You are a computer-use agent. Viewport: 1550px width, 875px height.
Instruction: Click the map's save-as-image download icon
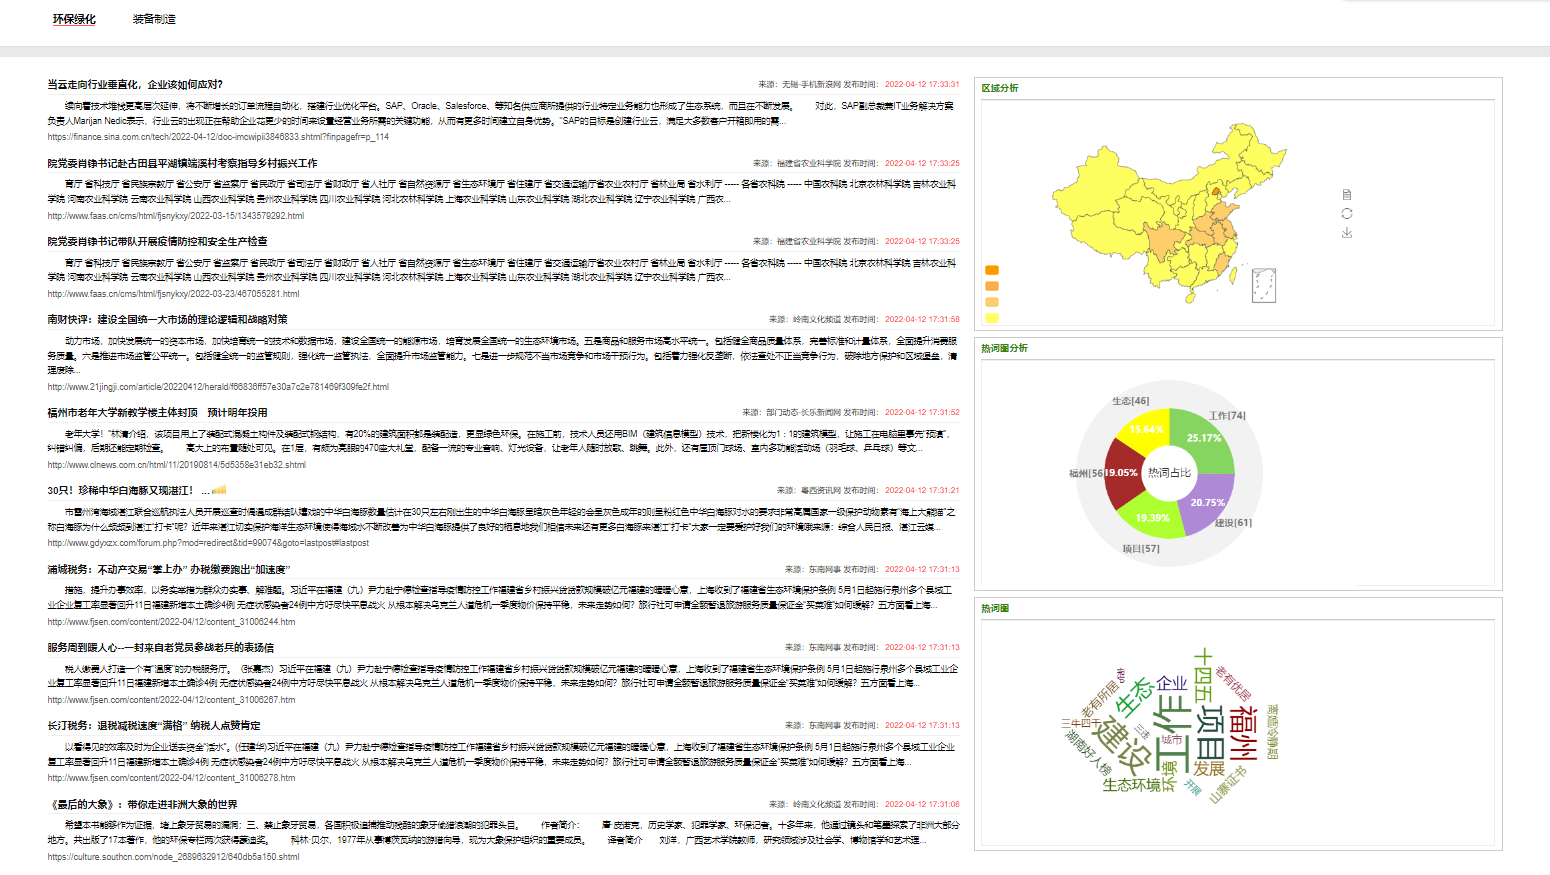pyautogui.click(x=1347, y=232)
